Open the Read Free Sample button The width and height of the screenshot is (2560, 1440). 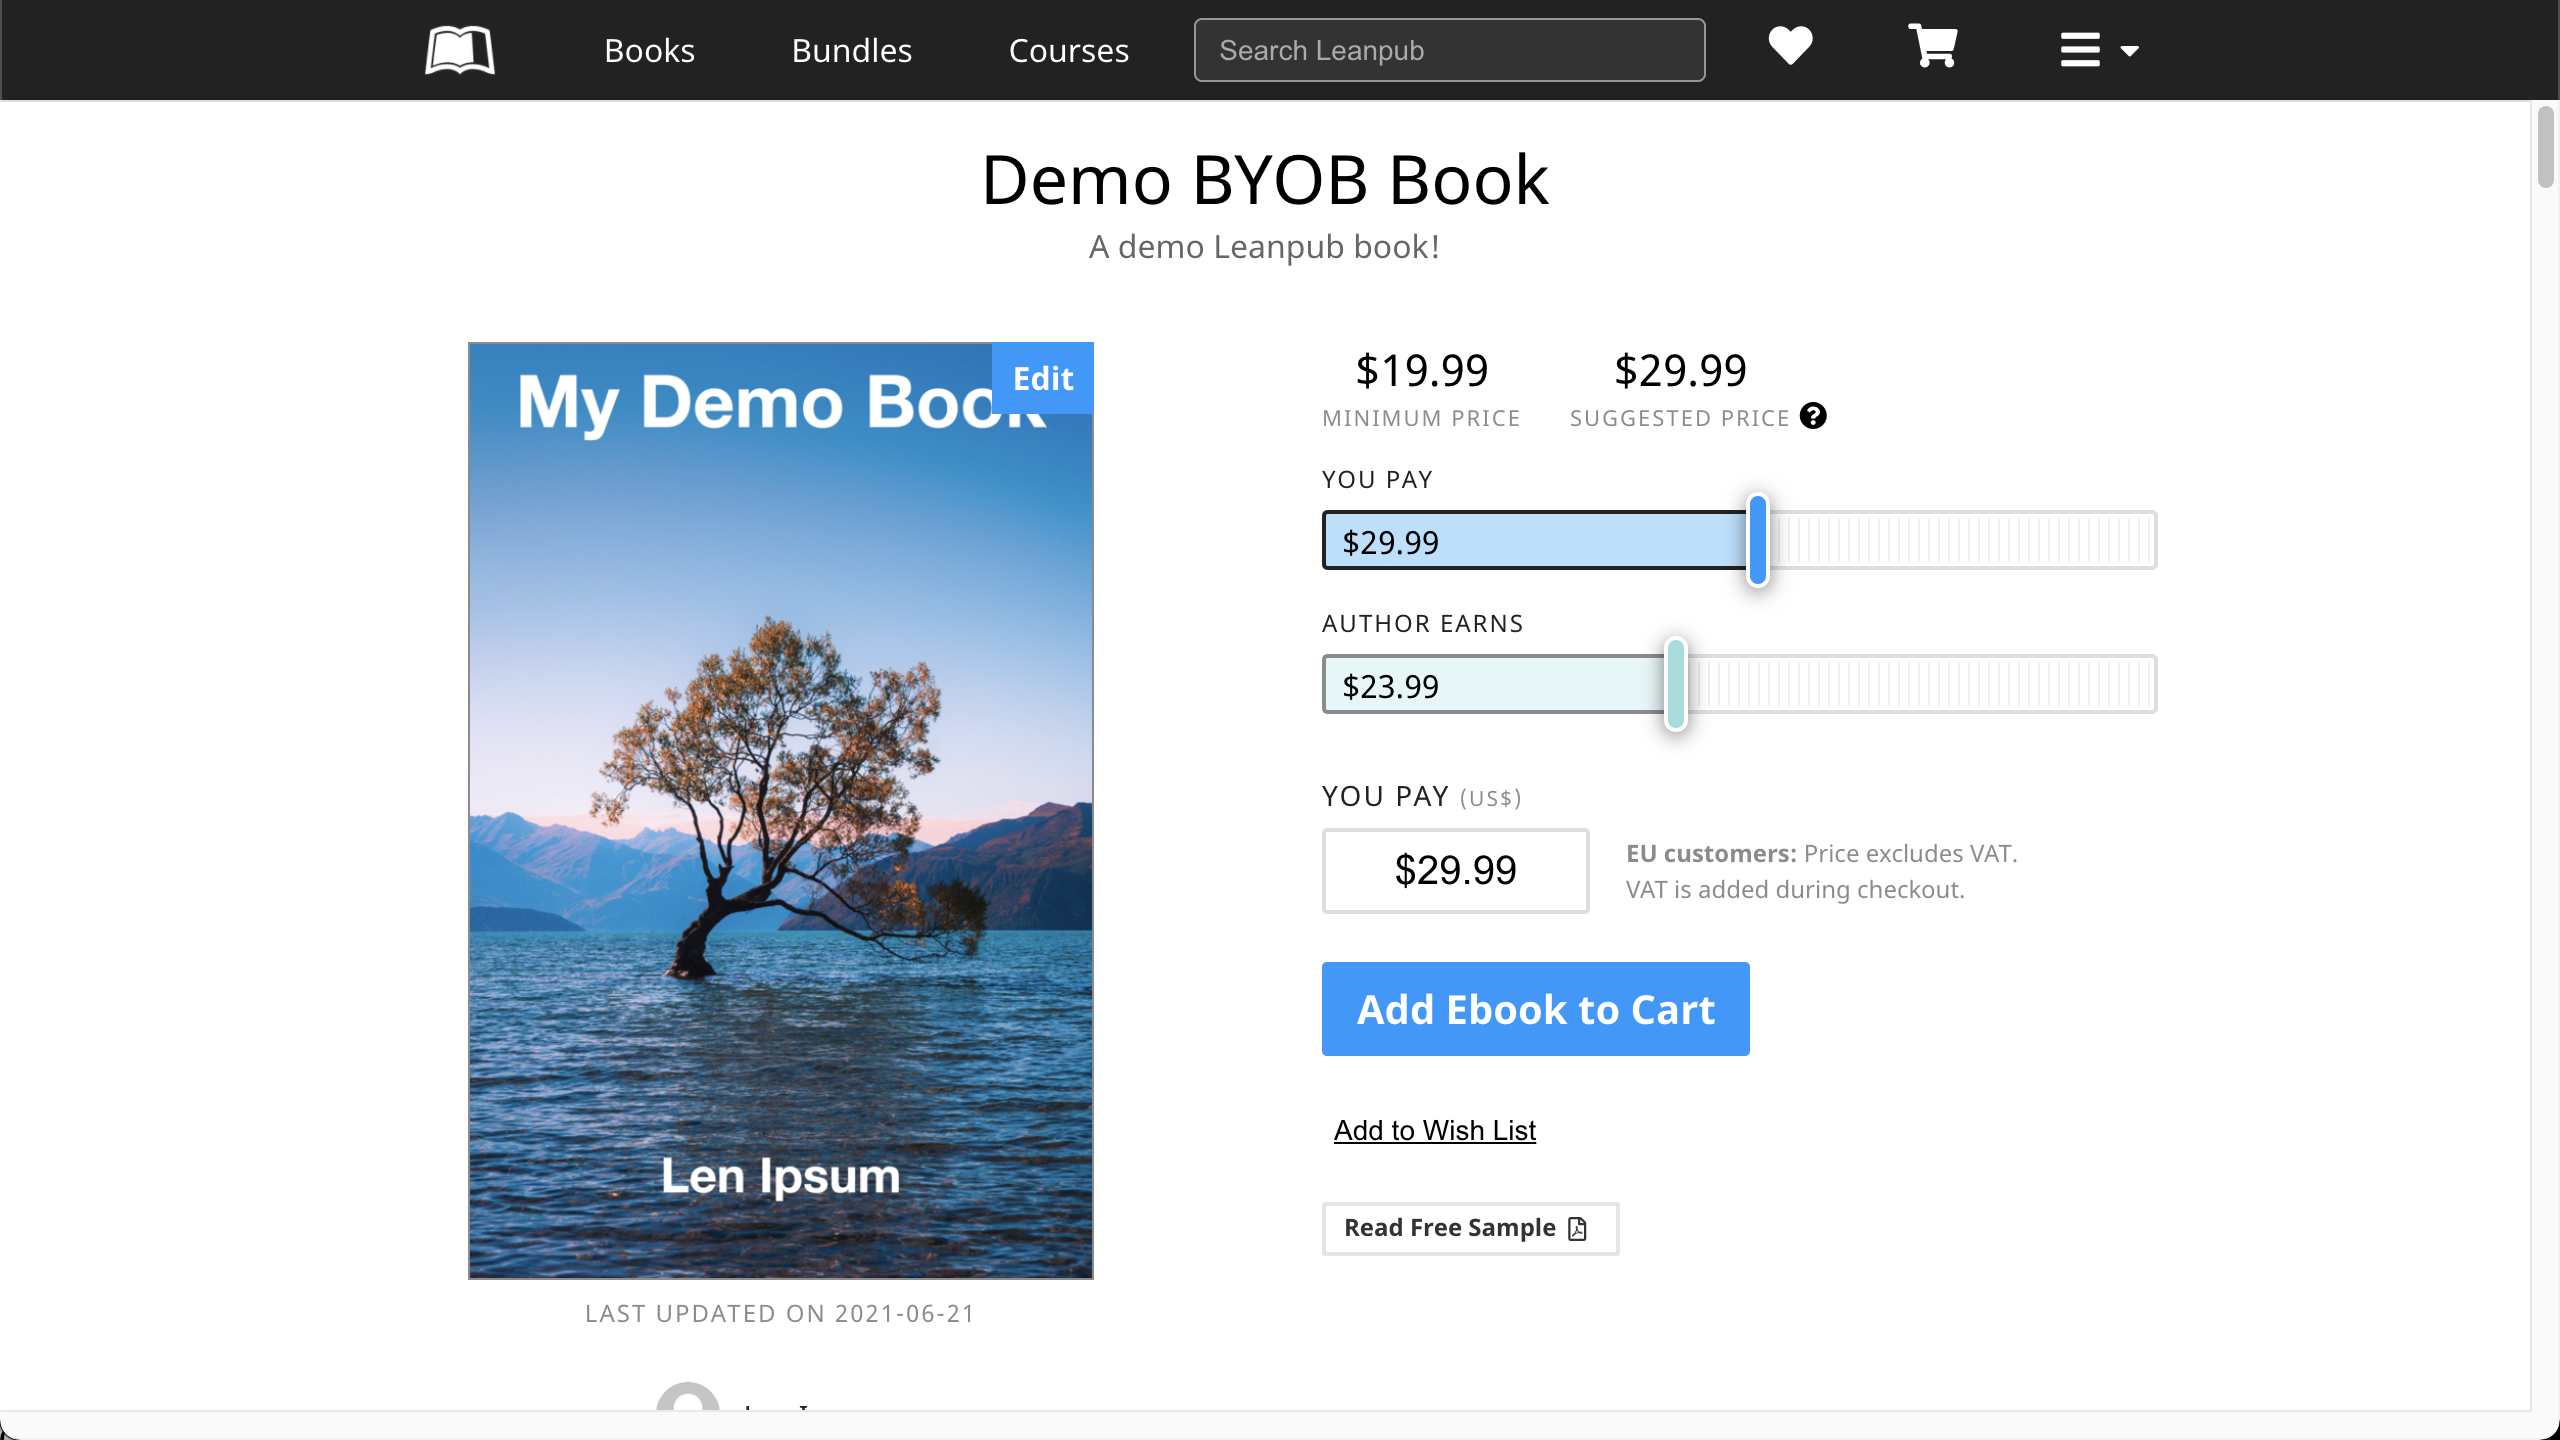click(x=1450, y=1228)
